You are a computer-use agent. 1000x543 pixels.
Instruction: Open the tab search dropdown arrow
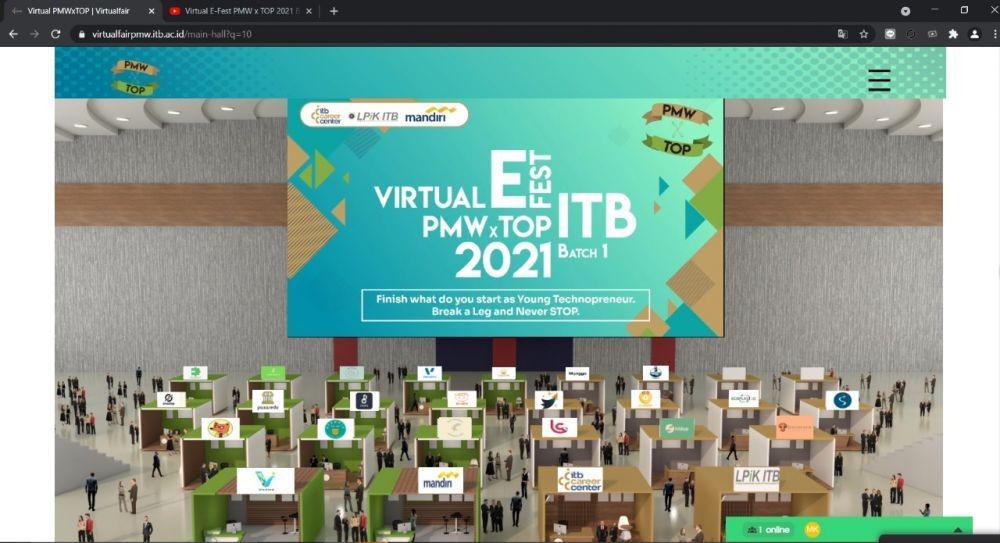(x=905, y=11)
